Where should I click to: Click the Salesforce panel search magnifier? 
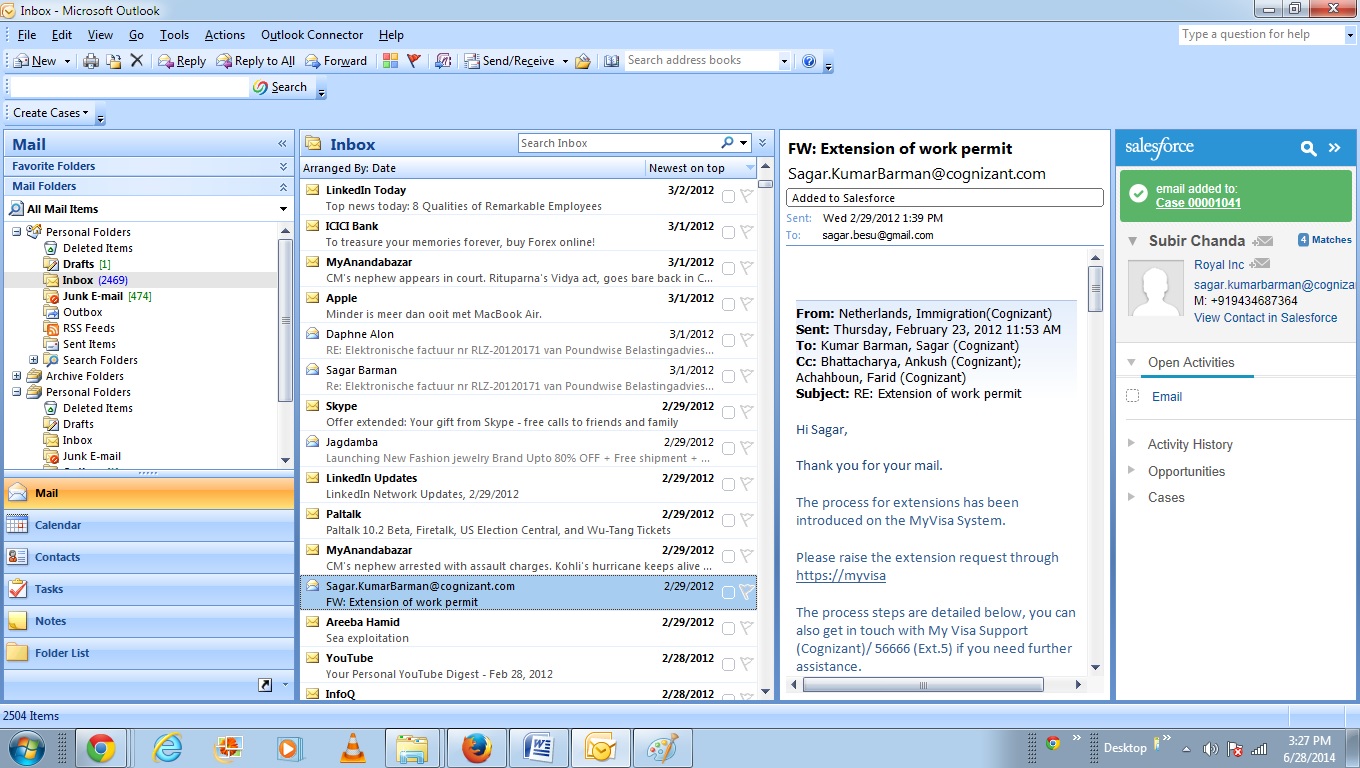(x=1308, y=148)
